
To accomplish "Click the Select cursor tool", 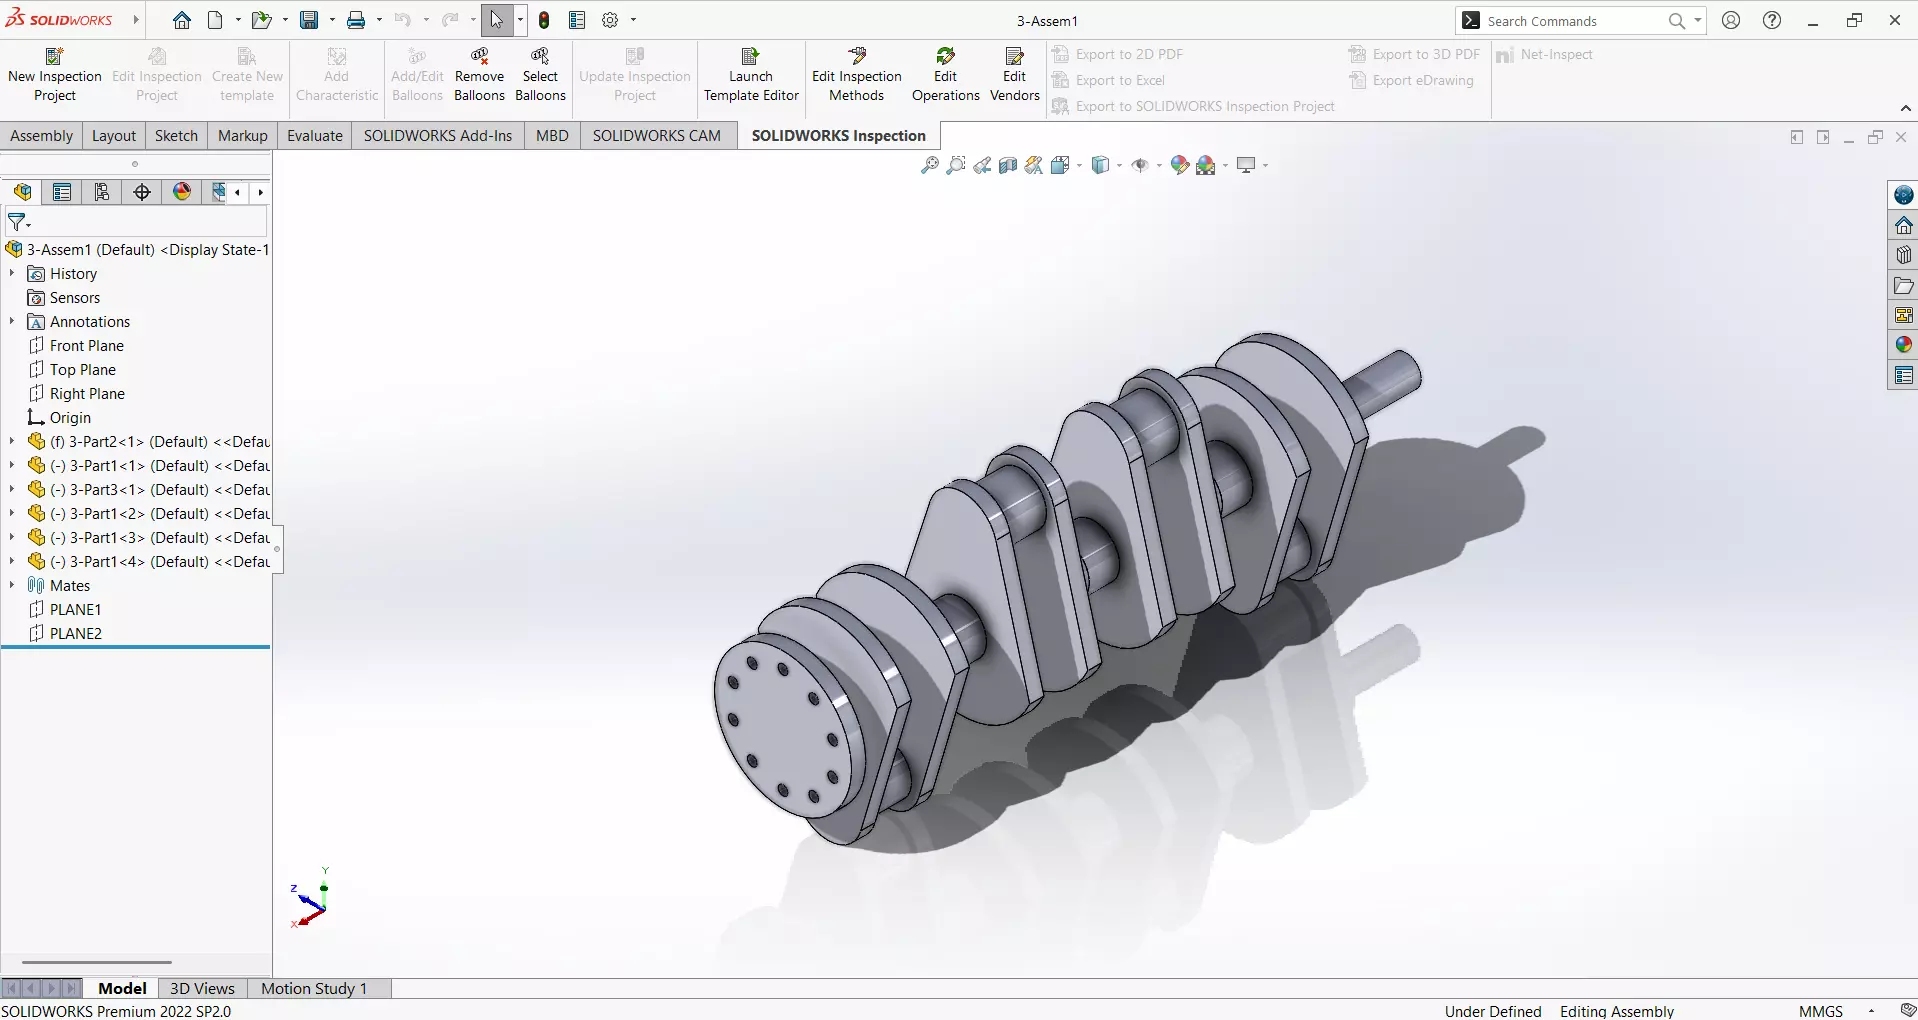I will 497,20.
